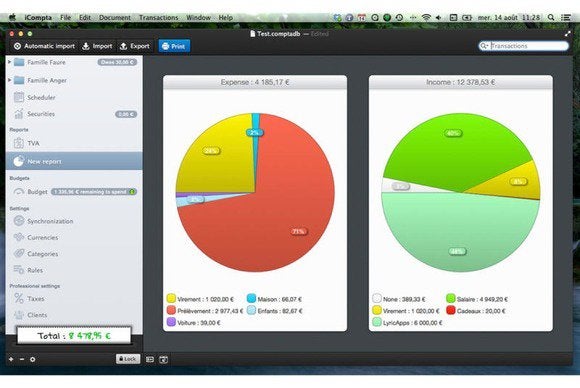Open the Categories tag icon
This screenshot has height=388, width=580.
tap(18, 254)
